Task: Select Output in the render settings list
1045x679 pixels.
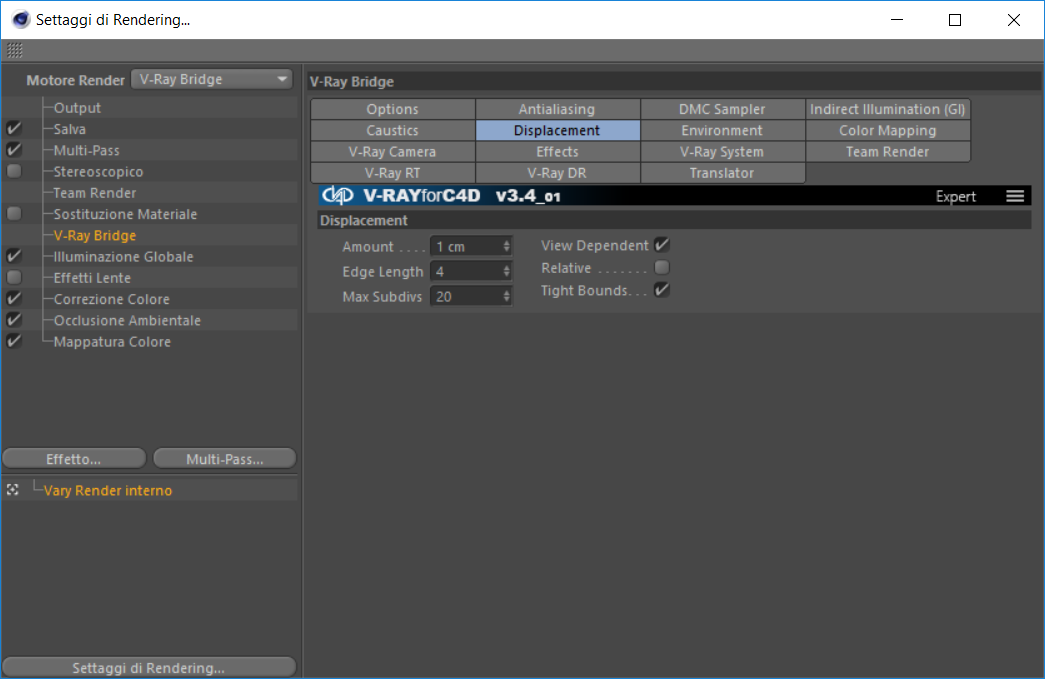Action: tap(77, 108)
